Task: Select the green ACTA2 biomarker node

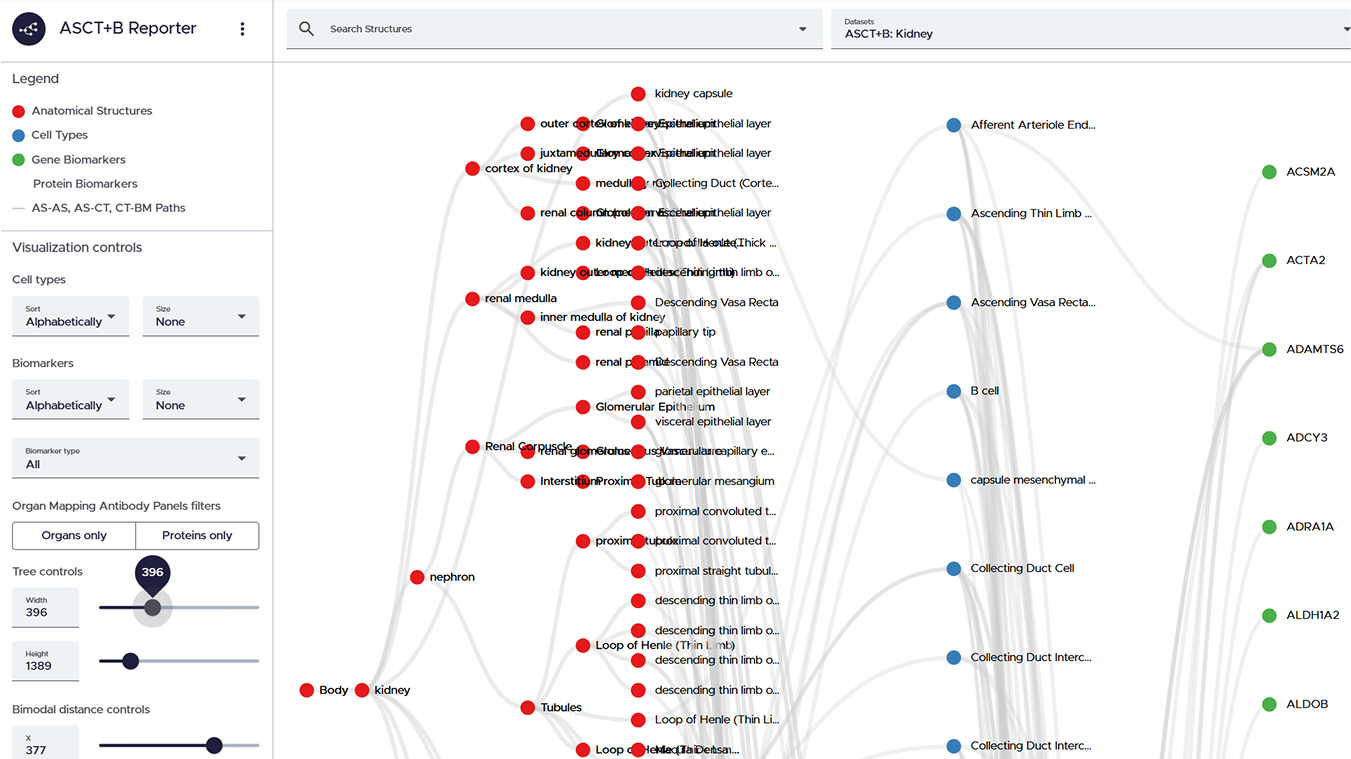Action: [x=1269, y=260]
